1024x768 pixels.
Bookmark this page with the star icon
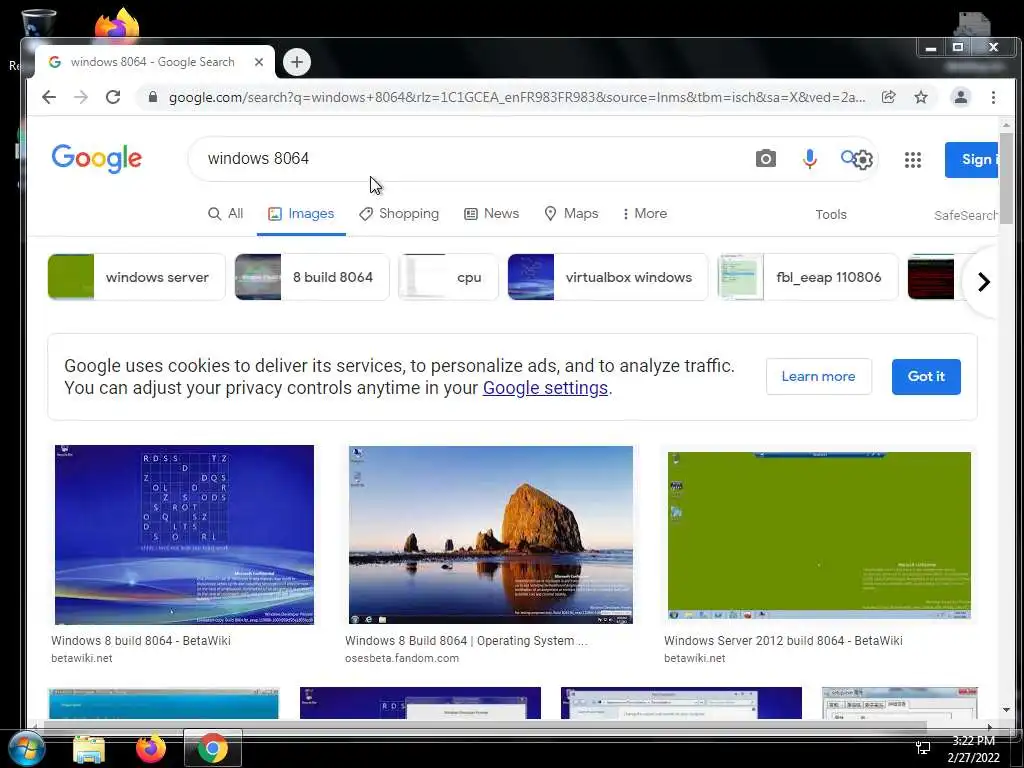(921, 97)
